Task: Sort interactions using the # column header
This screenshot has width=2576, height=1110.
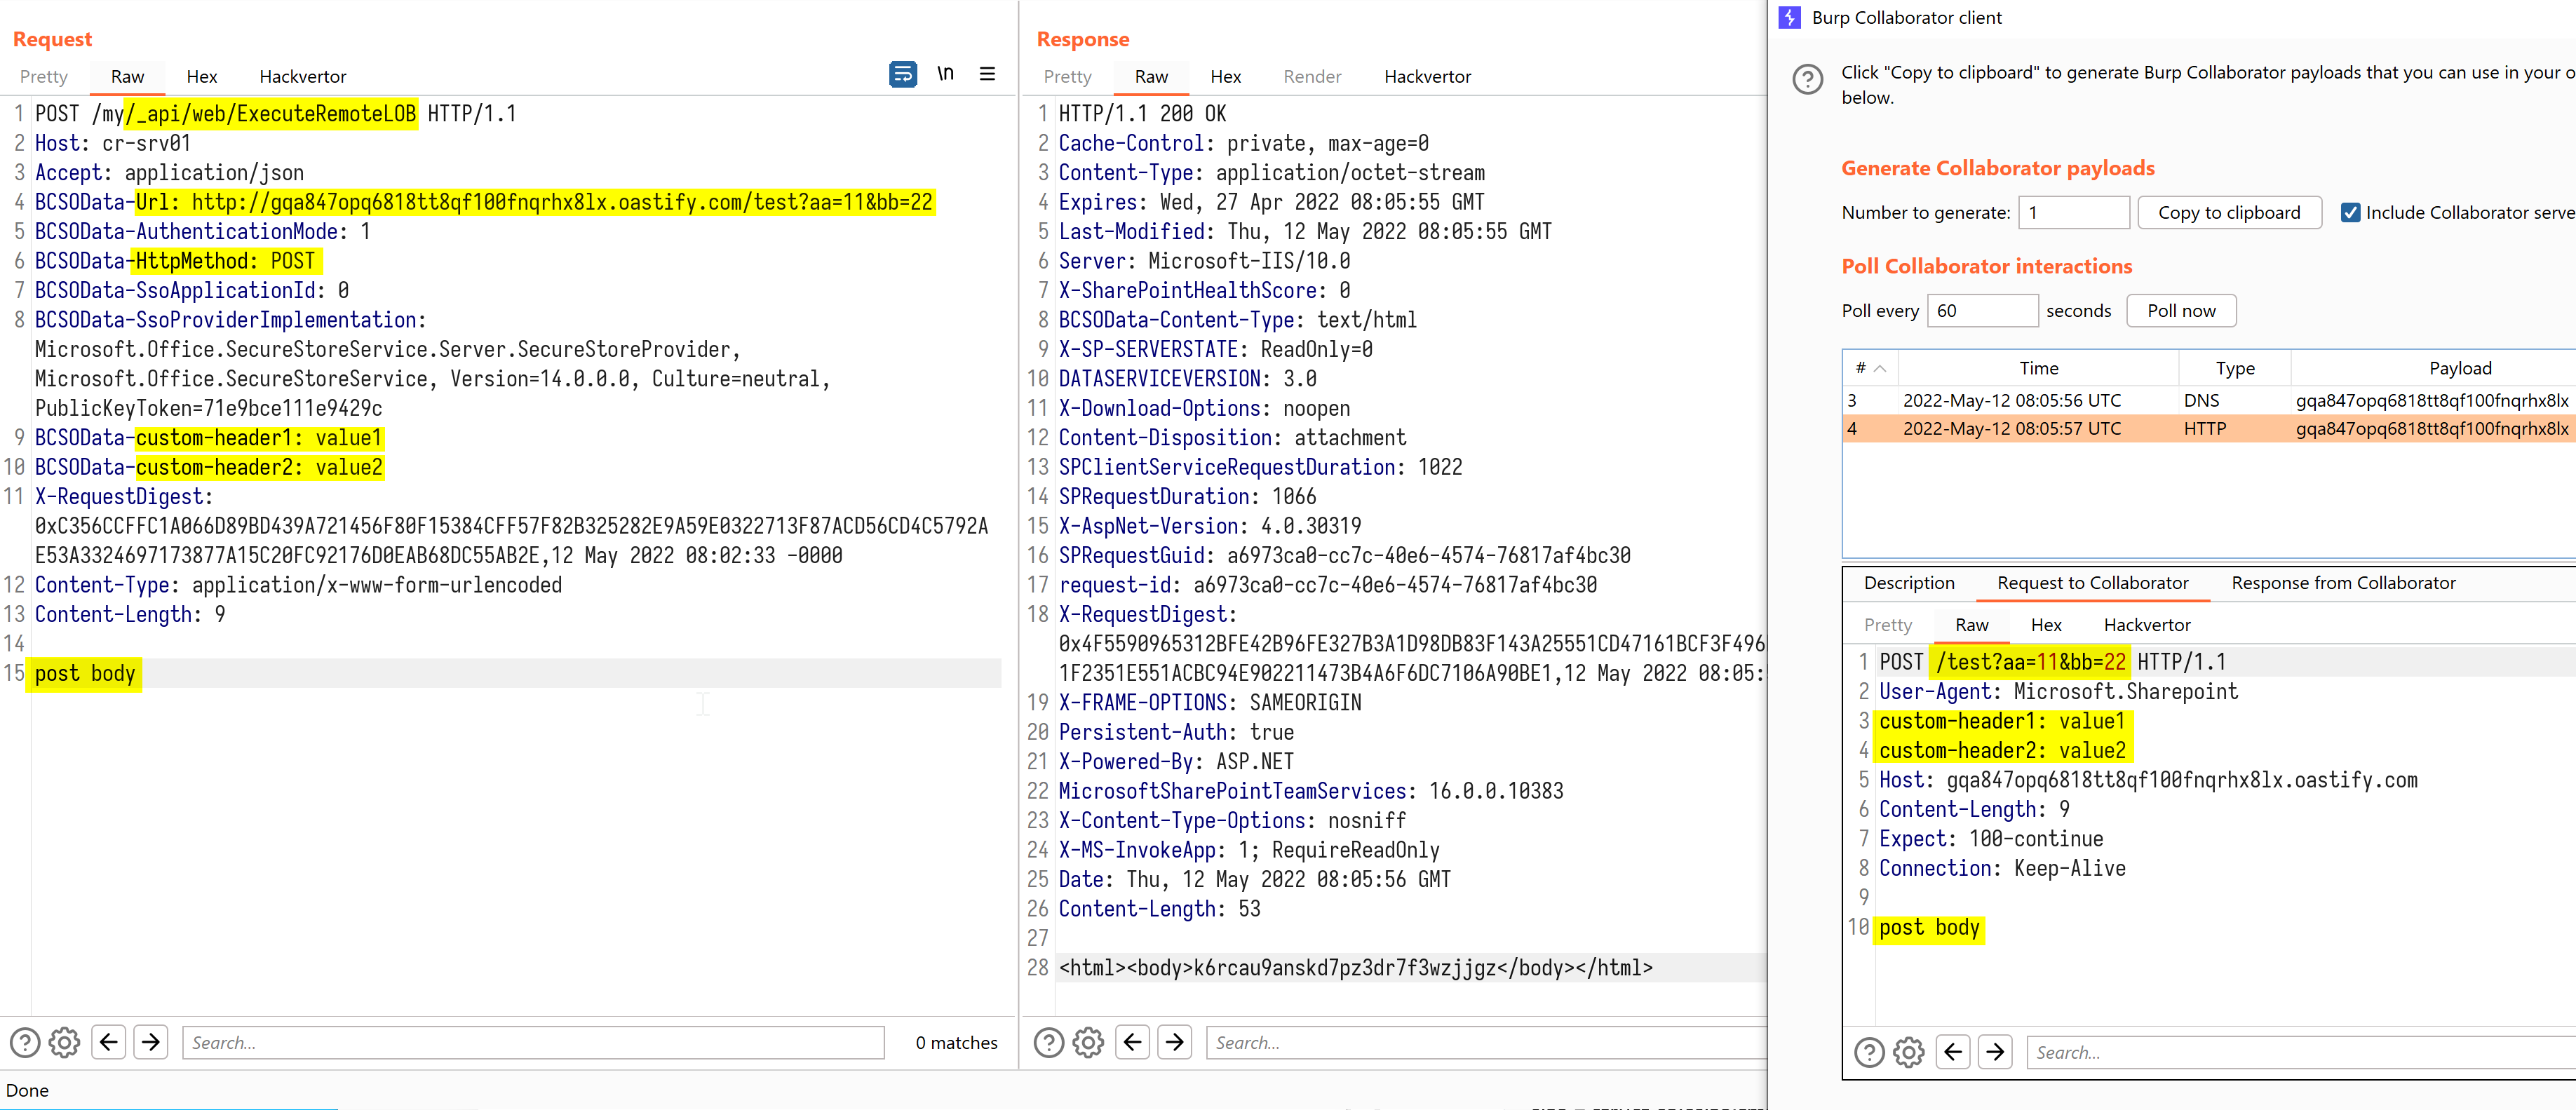Action: coord(1865,367)
